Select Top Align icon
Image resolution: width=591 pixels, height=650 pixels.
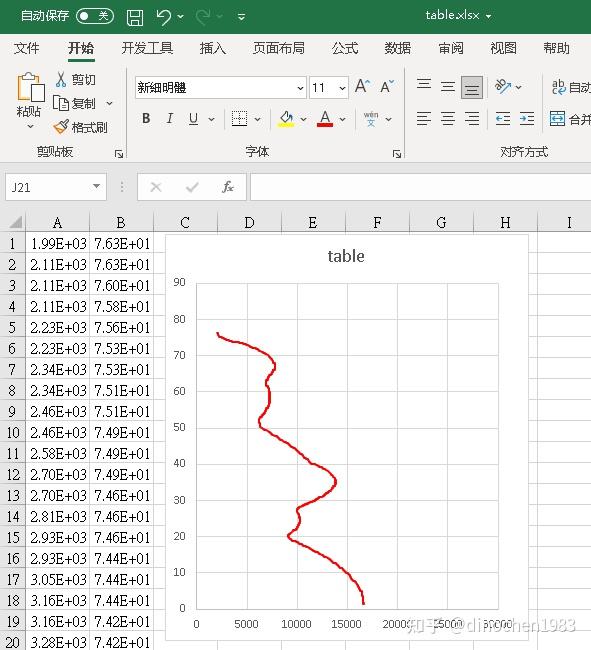[x=424, y=87]
